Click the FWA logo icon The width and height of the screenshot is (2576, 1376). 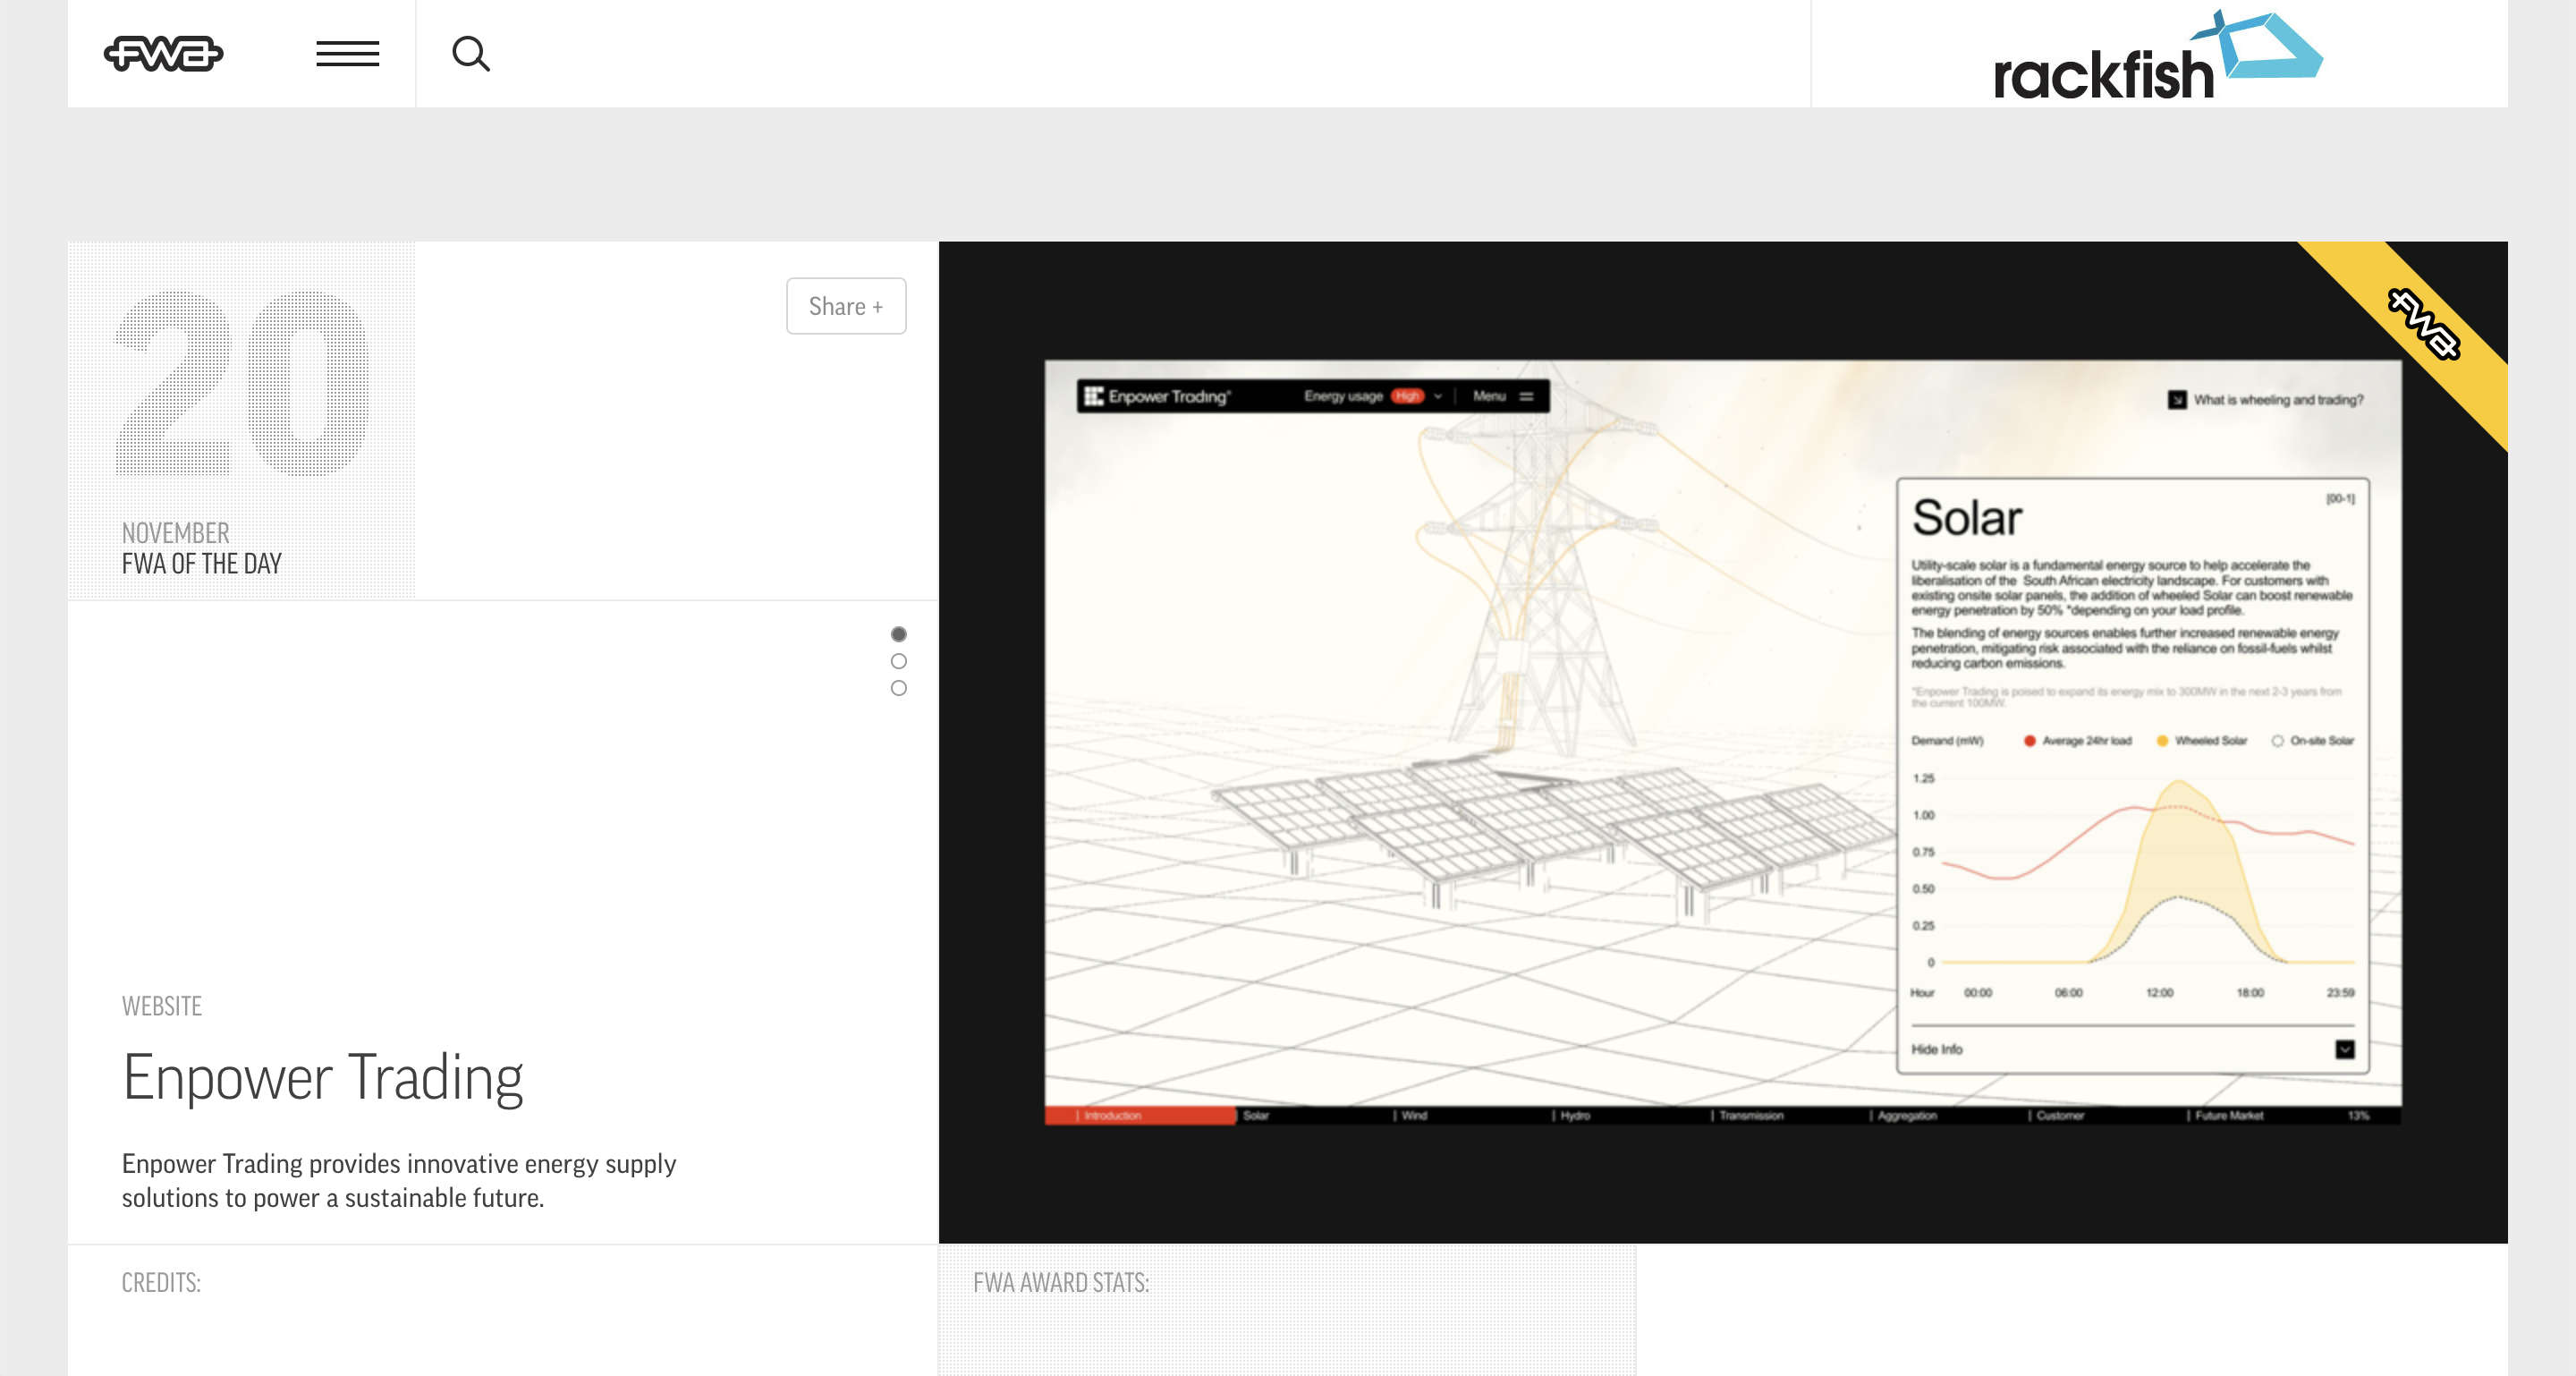point(163,53)
